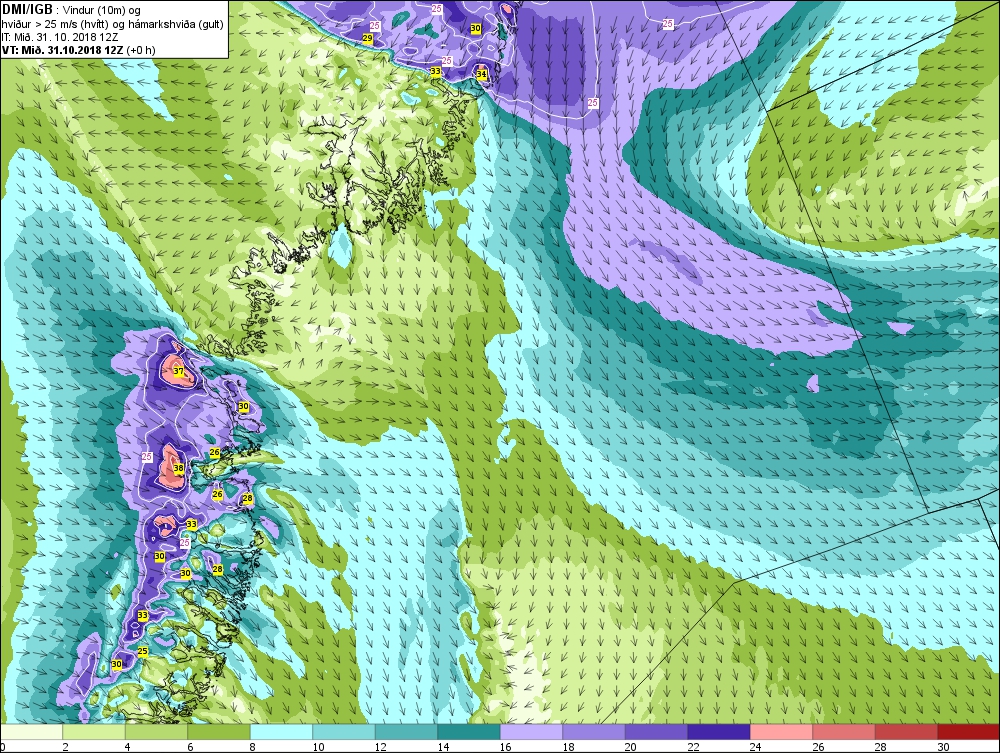Click the yellow gust label 38

point(179,468)
